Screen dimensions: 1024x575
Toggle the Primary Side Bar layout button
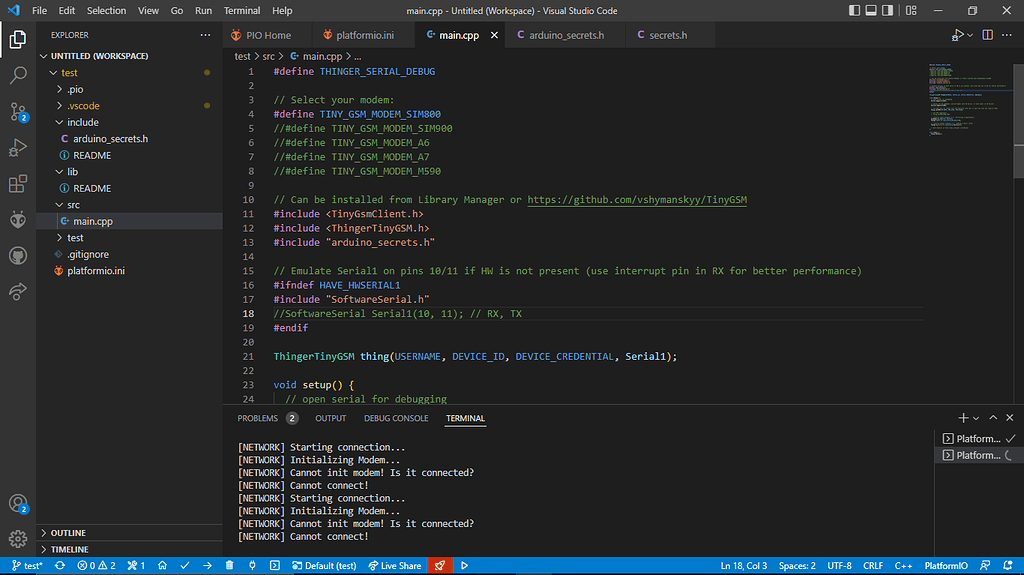[855, 11]
